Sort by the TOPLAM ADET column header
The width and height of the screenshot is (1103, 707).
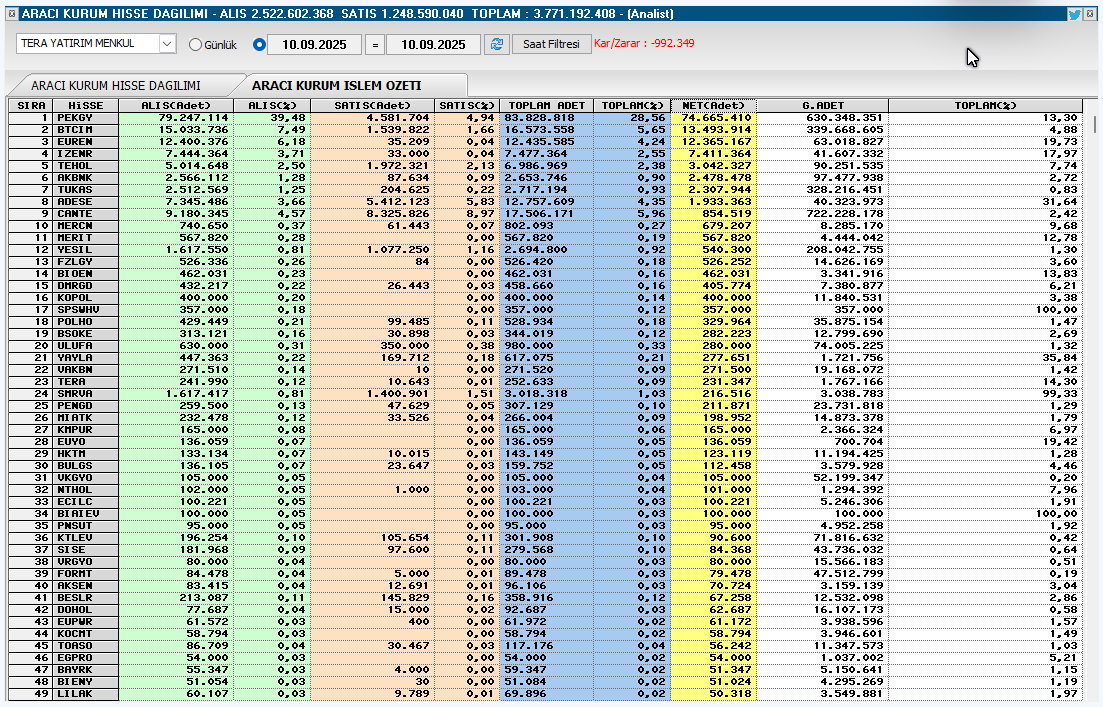click(x=547, y=106)
